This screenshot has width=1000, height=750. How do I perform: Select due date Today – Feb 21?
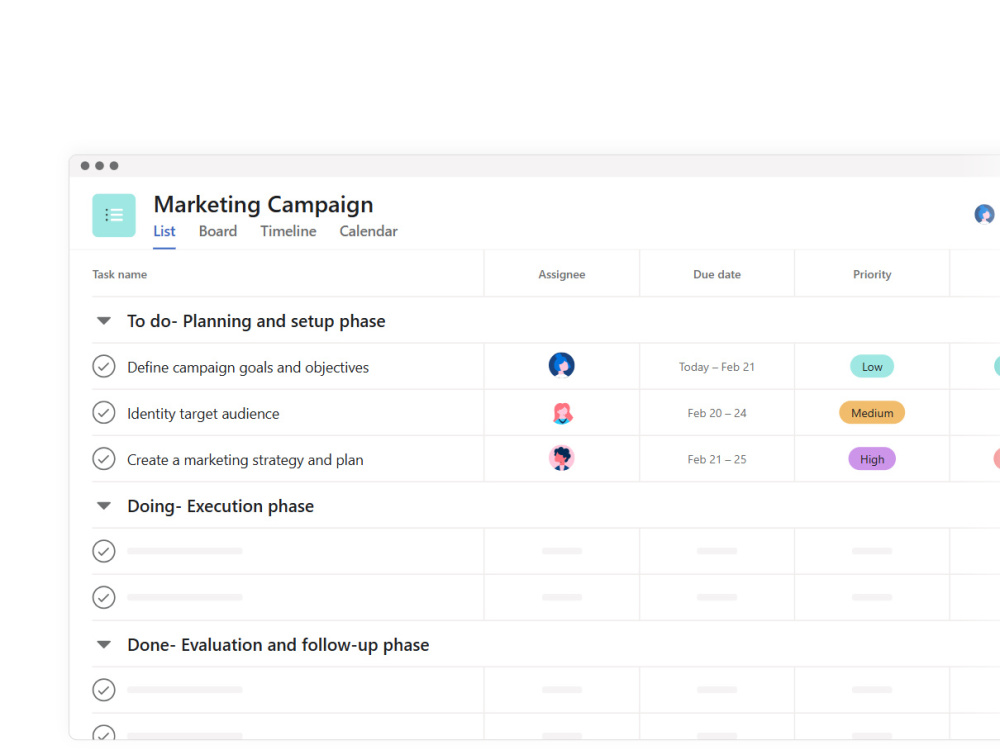click(x=717, y=367)
